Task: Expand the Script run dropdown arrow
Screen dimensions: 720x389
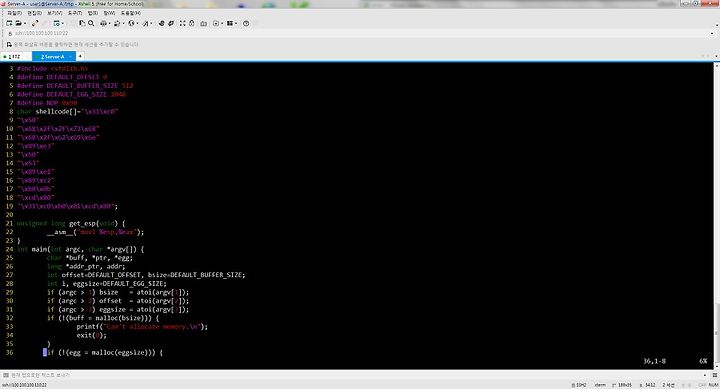Action: click(221, 23)
